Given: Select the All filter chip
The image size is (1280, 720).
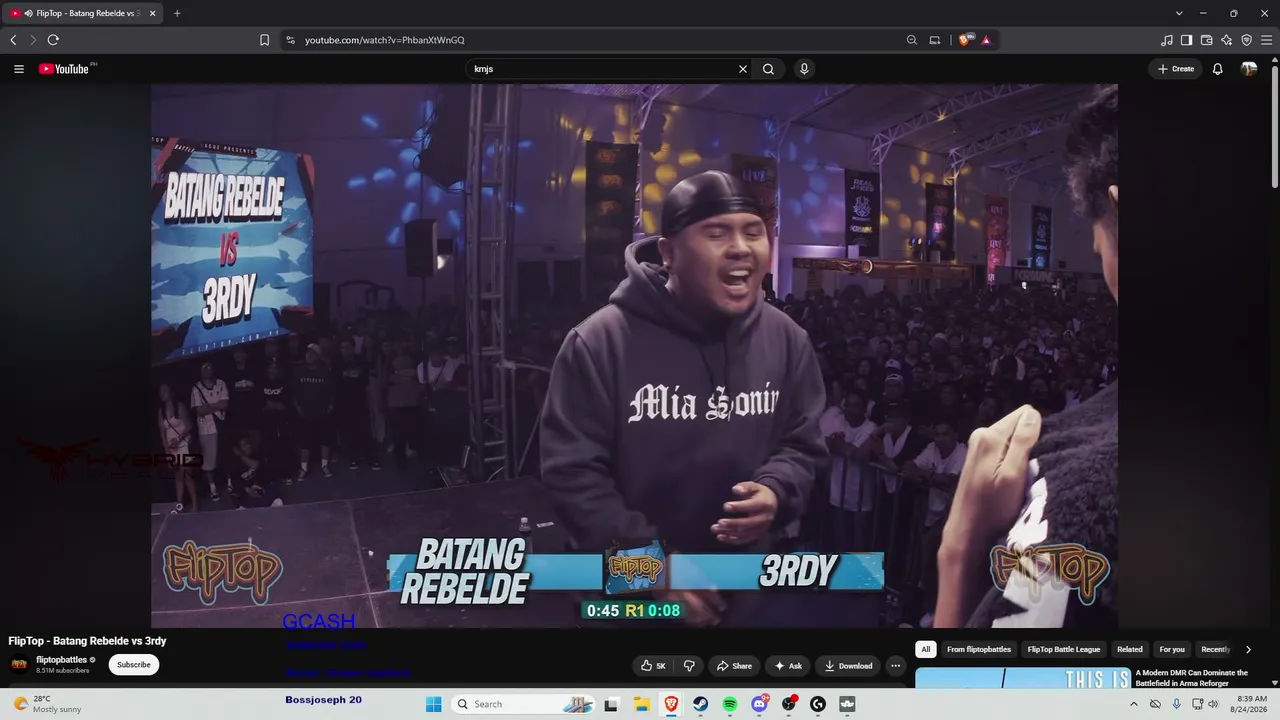Looking at the screenshot, I should click(x=926, y=649).
